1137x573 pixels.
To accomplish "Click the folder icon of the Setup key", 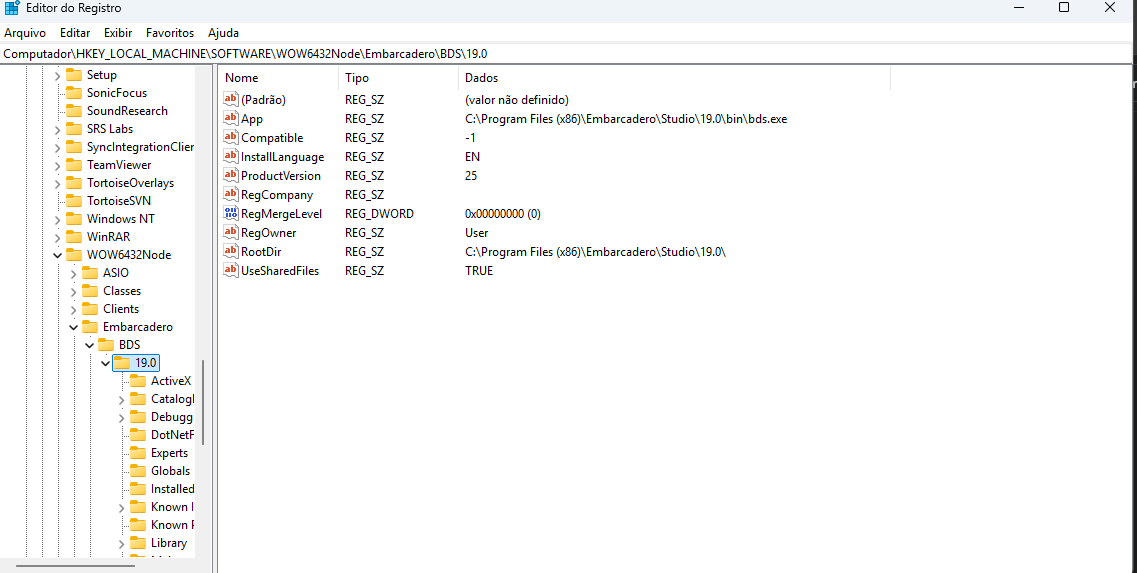I will pos(74,75).
